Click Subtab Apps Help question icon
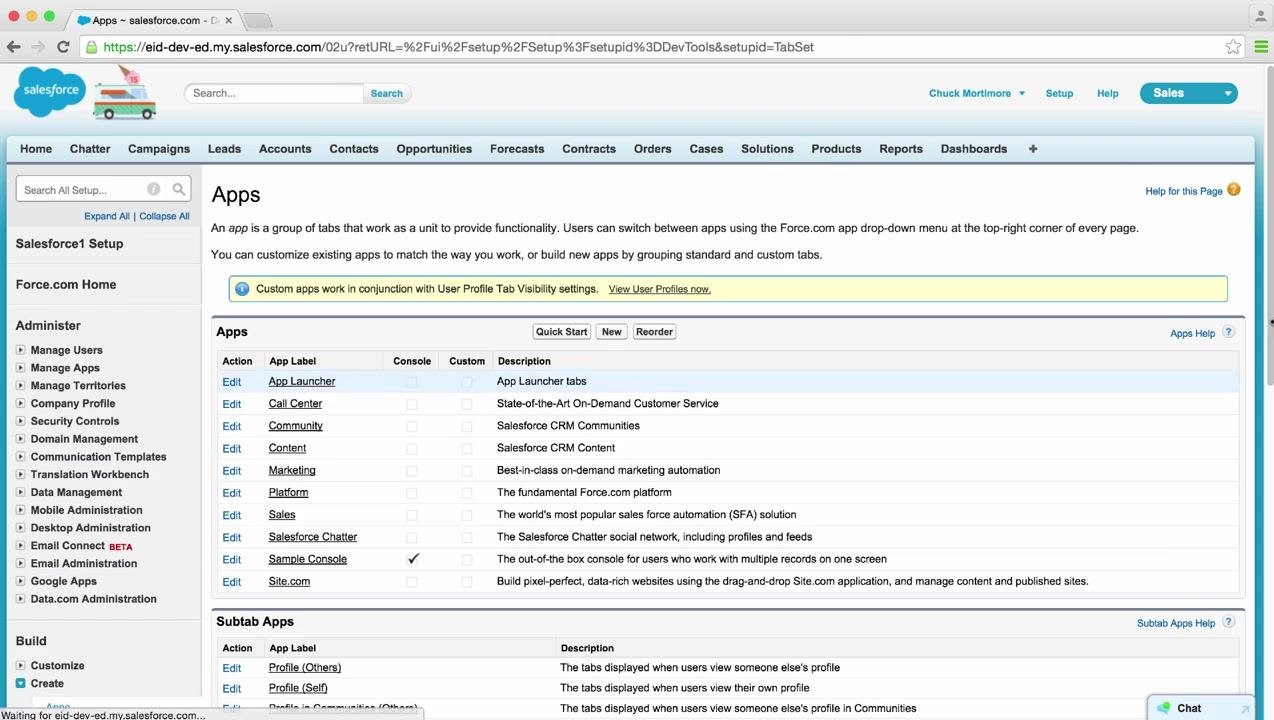1274x720 pixels. coord(1228,622)
